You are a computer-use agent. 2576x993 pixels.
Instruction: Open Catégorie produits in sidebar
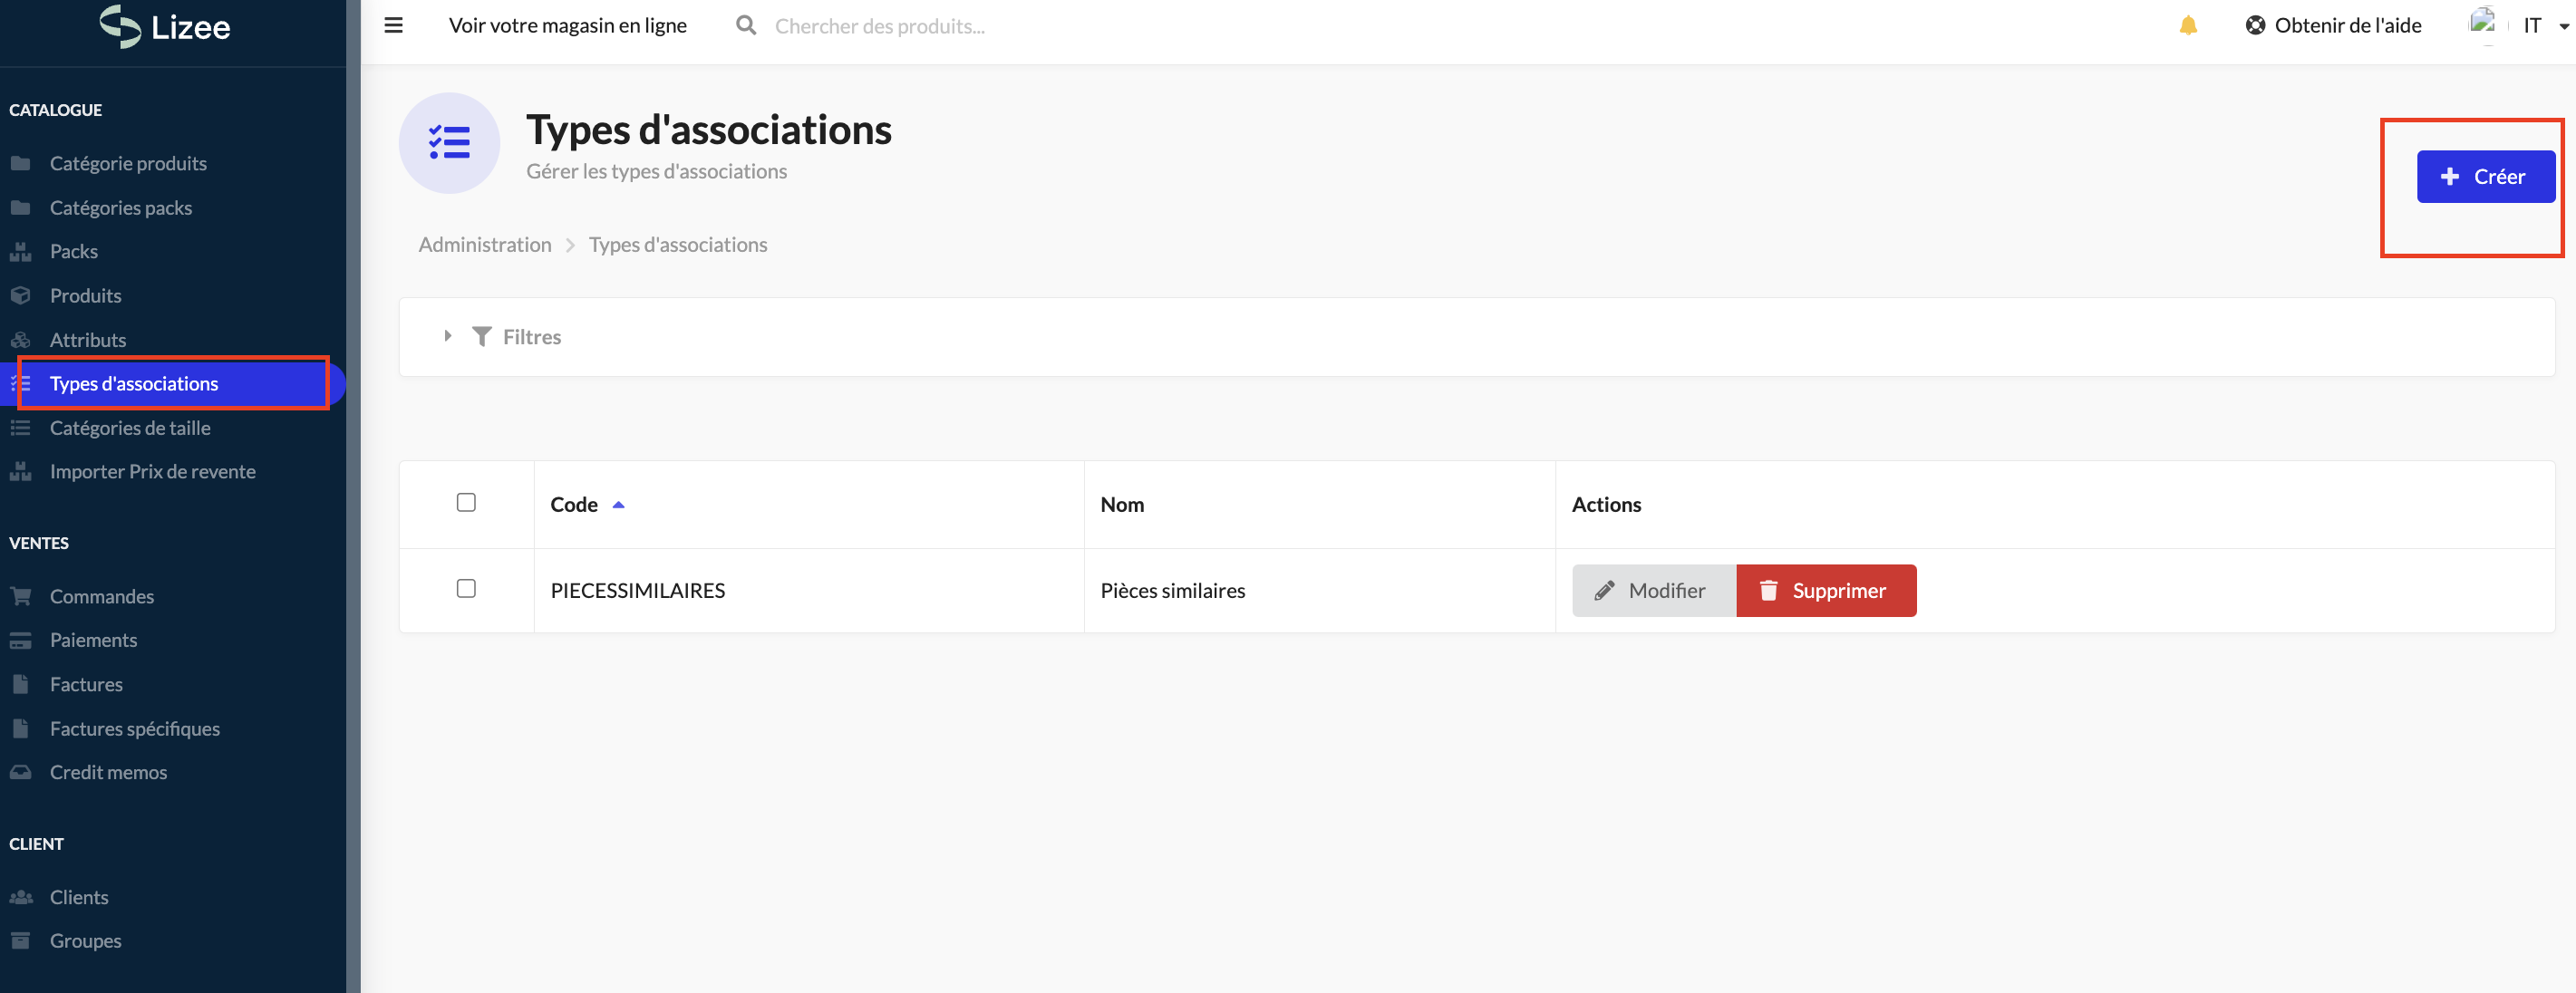pyautogui.click(x=128, y=163)
